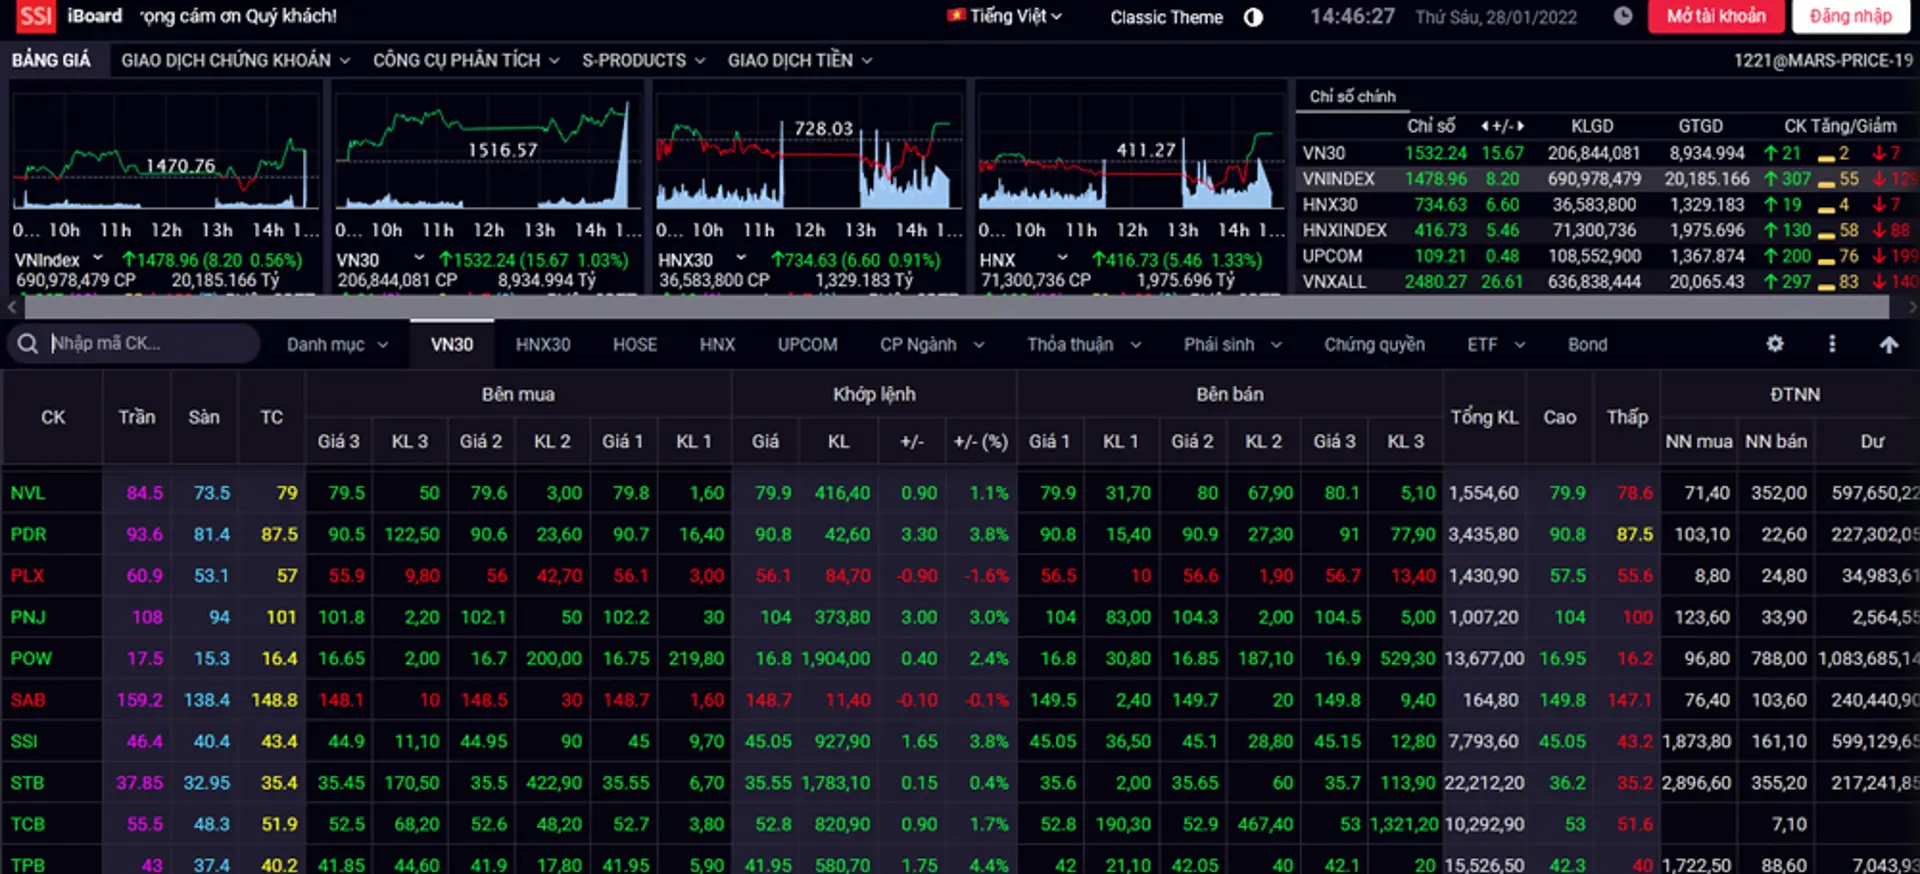The image size is (1920, 874).
Task: Click the SSI logo icon
Action: pos(36,16)
